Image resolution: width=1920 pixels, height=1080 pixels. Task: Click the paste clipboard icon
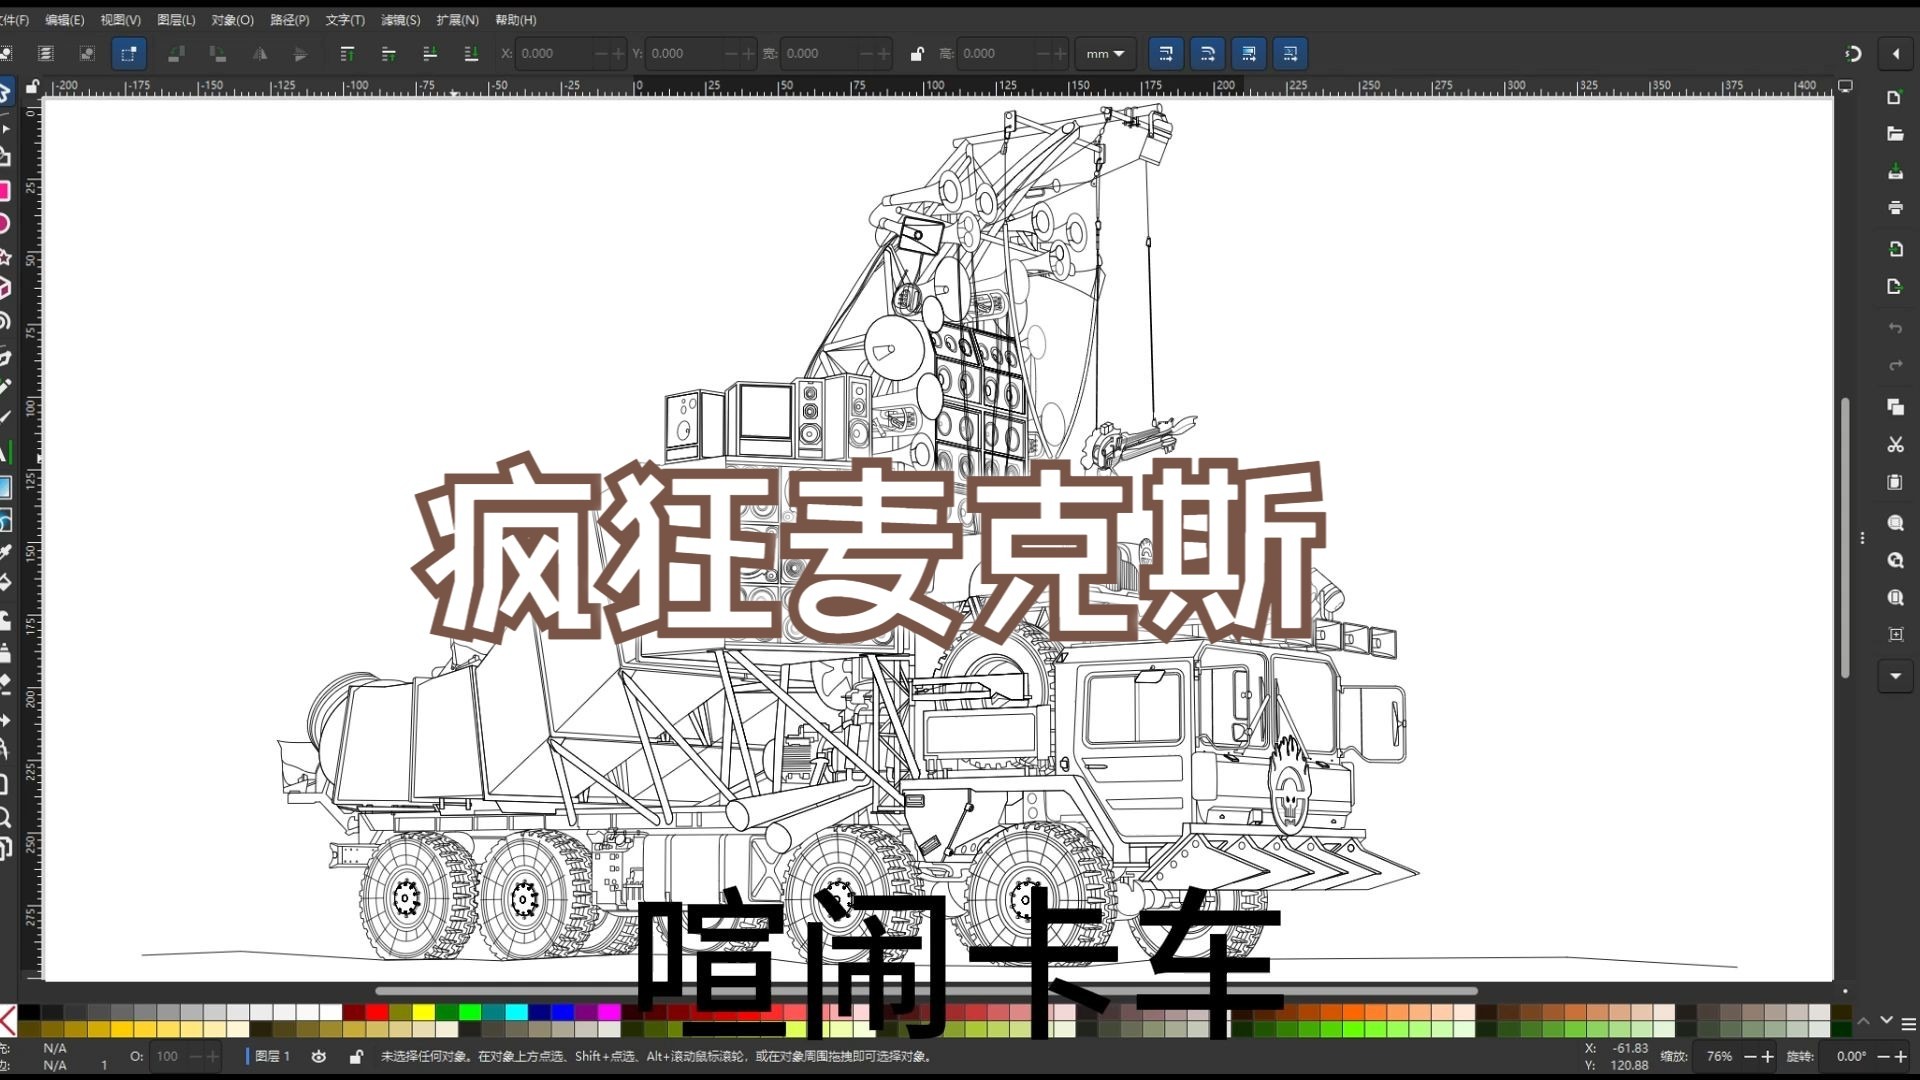click(x=1895, y=482)
